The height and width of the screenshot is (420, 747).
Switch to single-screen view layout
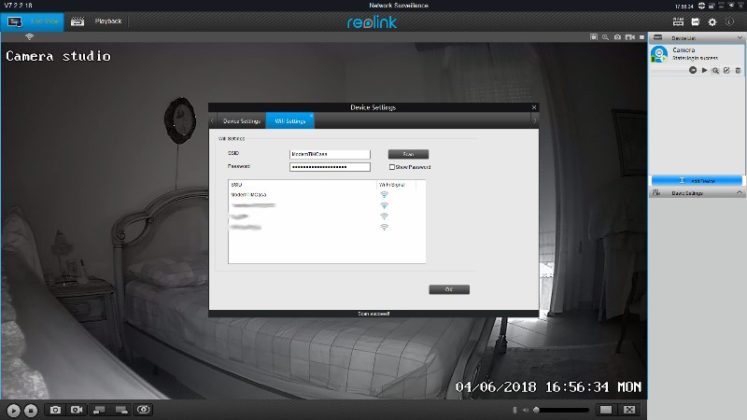606,410
